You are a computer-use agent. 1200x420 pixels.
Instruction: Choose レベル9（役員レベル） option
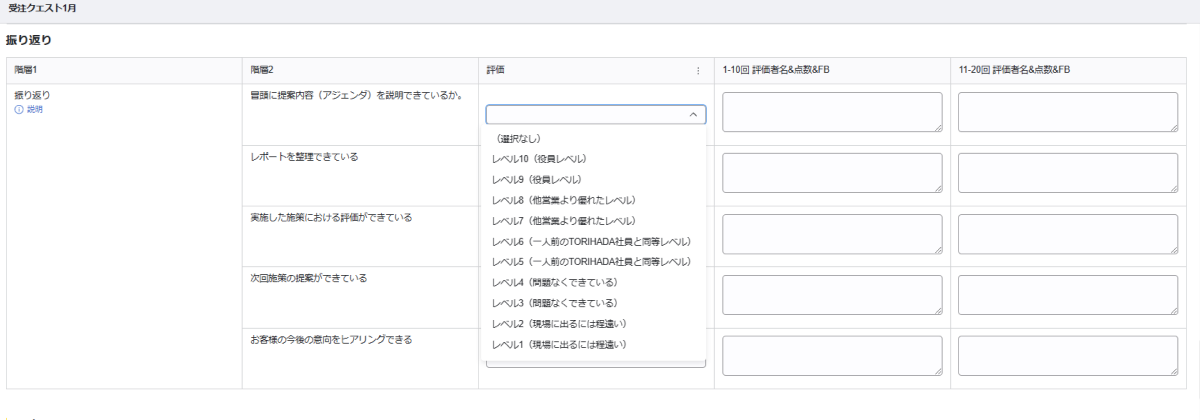pyautogui.click(x=537, y=180)
